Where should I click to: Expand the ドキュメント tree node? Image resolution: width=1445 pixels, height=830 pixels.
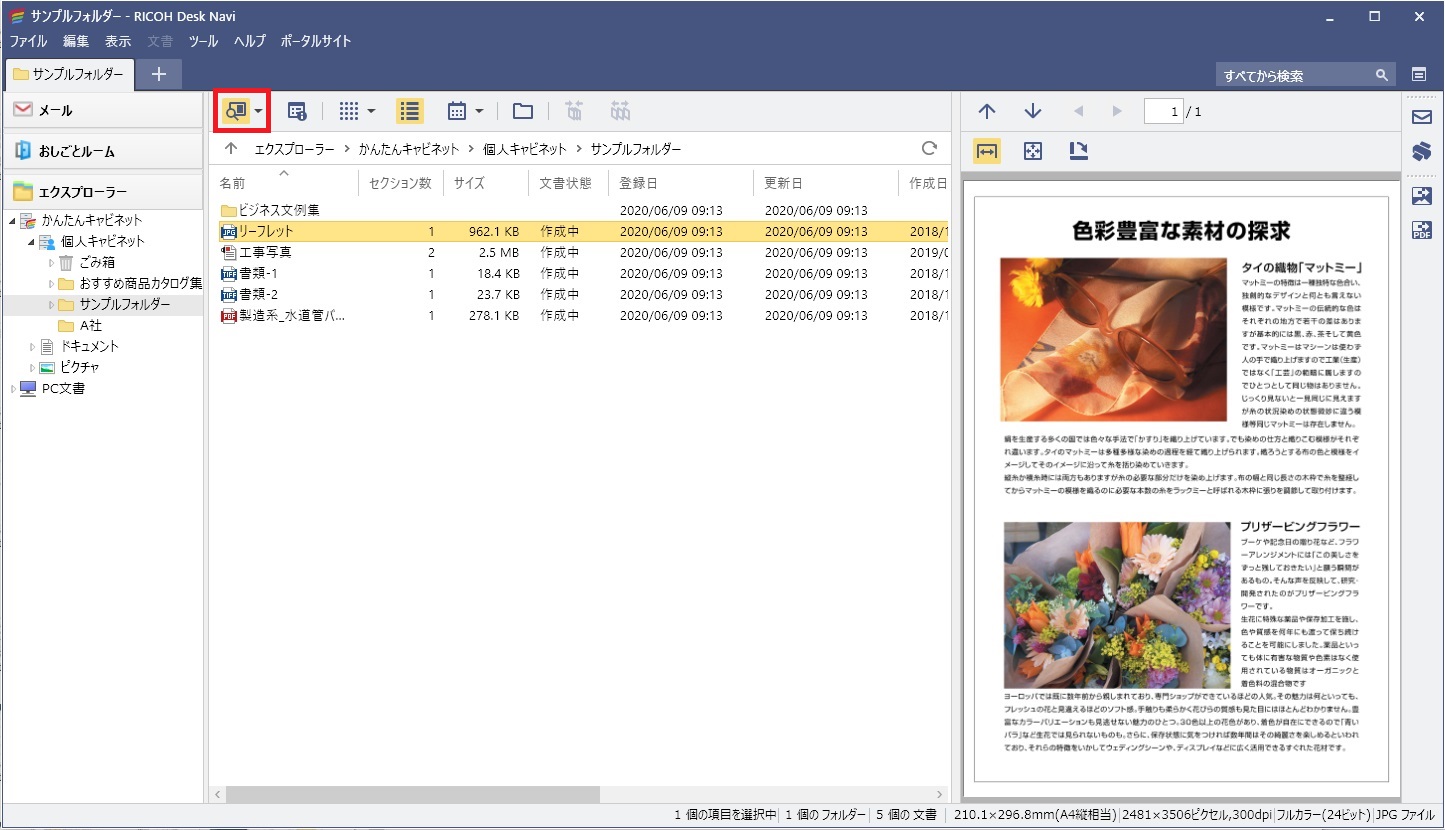(x=33, y=347)
